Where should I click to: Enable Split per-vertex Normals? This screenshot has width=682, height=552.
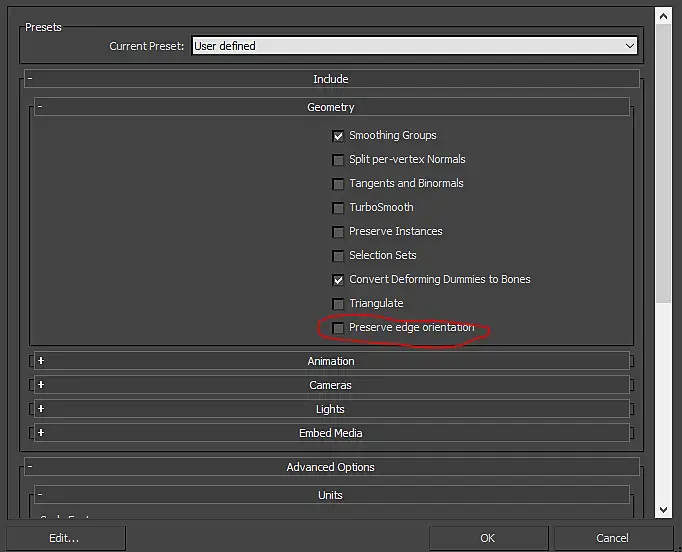(x=338, y=160)
